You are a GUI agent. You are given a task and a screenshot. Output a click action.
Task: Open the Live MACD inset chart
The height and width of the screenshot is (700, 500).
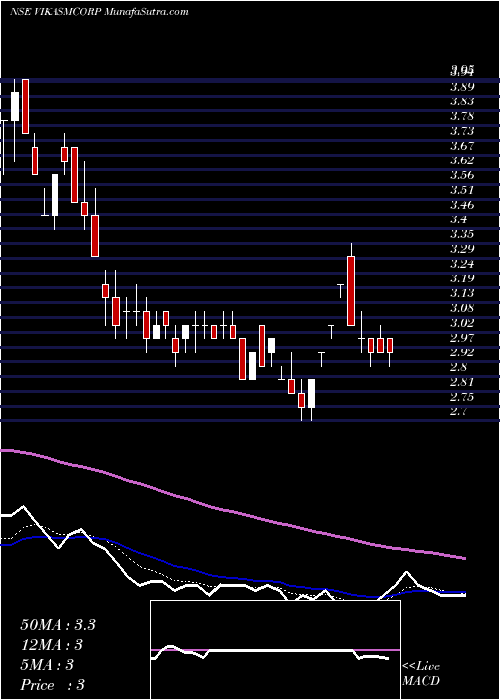(275, 650)
